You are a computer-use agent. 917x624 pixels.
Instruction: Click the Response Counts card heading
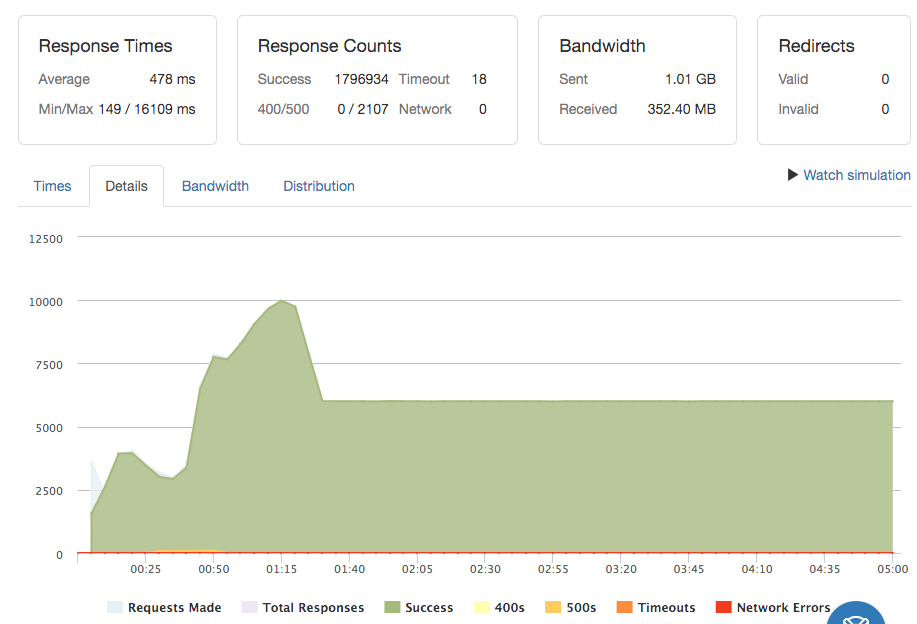pyautogui.click(x=329, y=46)
